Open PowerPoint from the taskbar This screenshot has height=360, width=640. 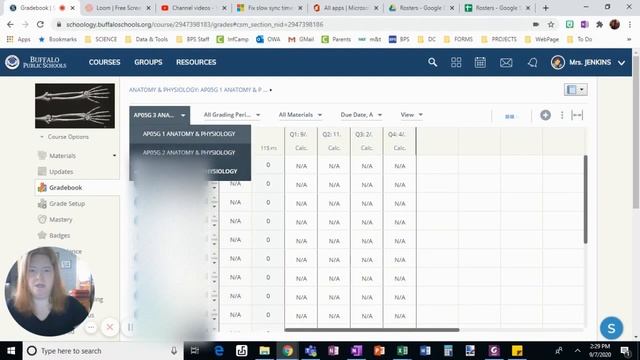379,351
